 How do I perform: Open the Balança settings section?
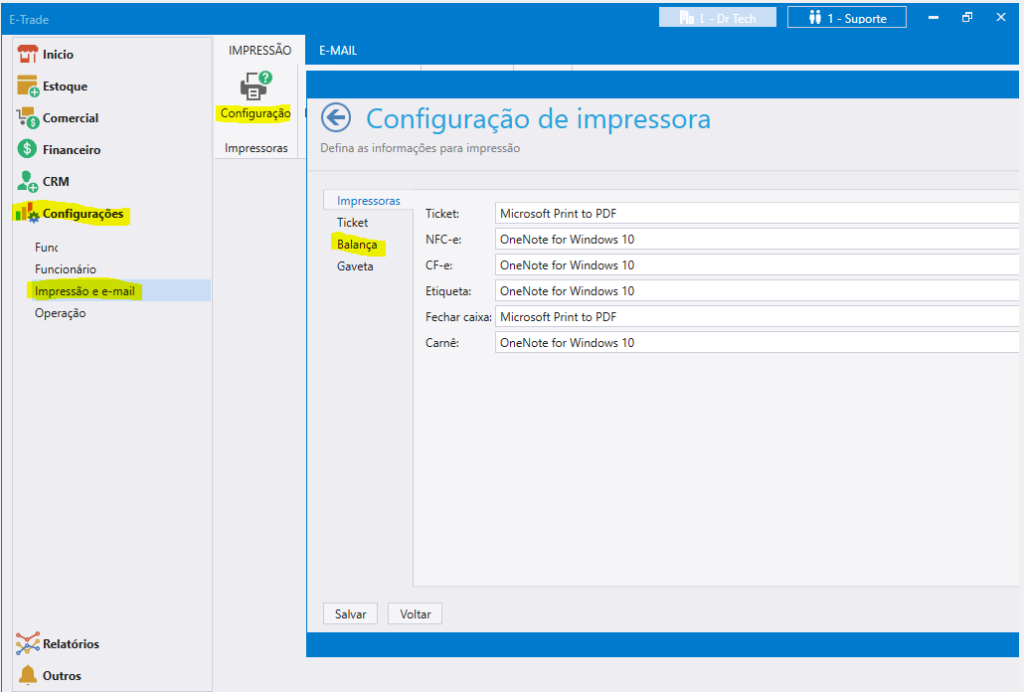coord(357,244)
